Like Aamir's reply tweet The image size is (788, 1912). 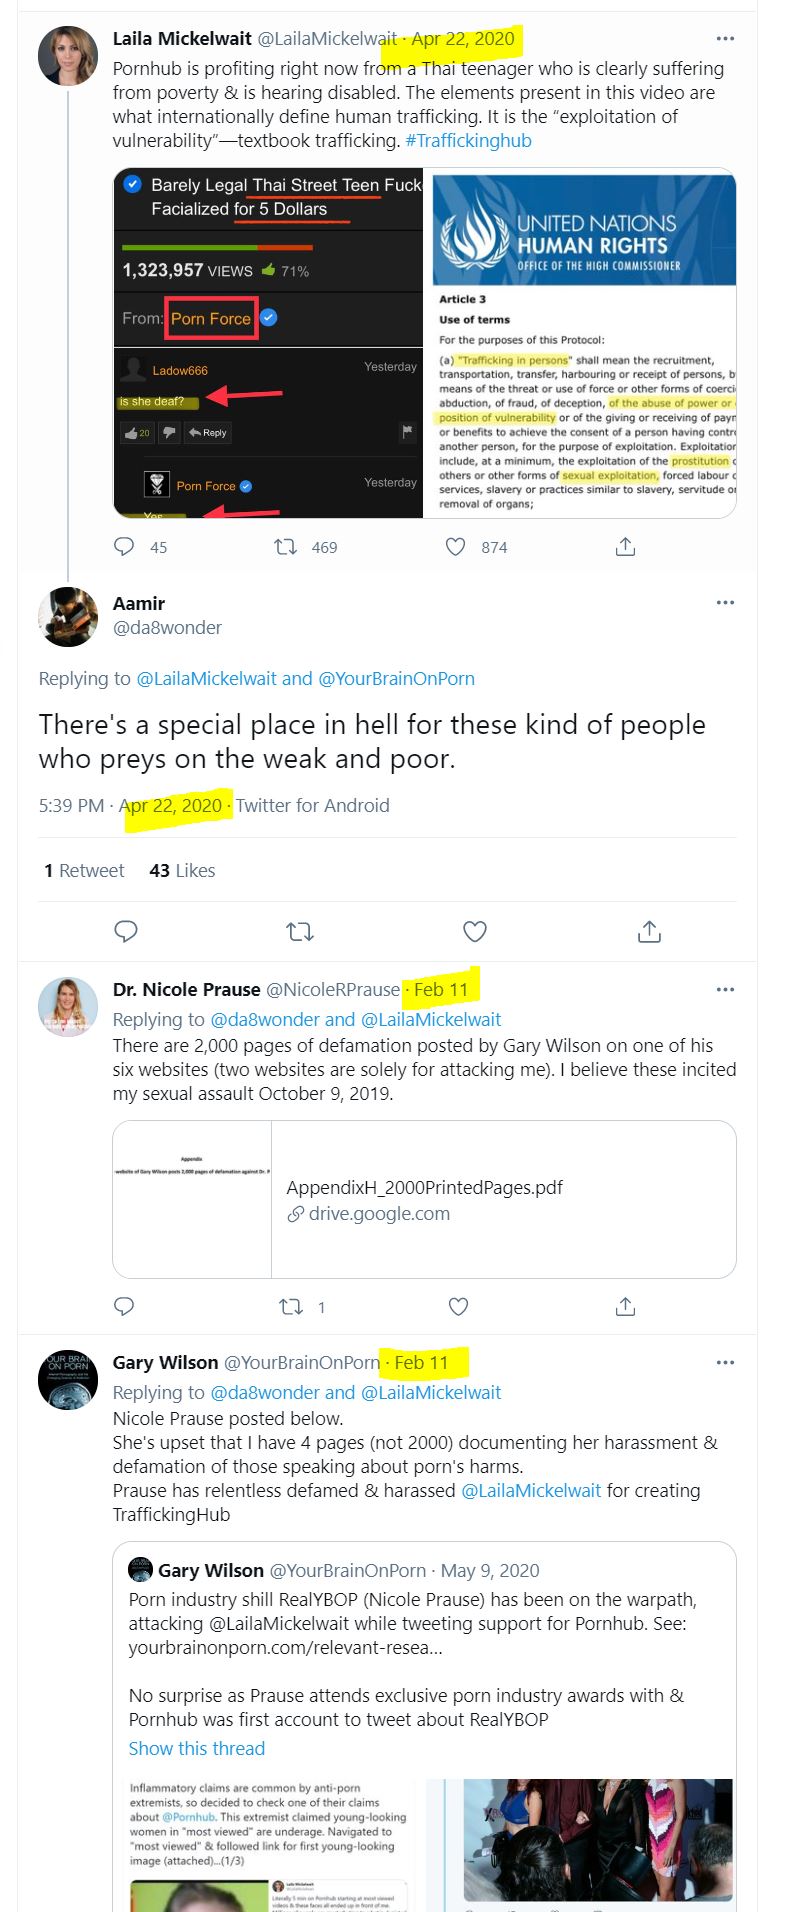pyautogui.click(x=475, y=931)
